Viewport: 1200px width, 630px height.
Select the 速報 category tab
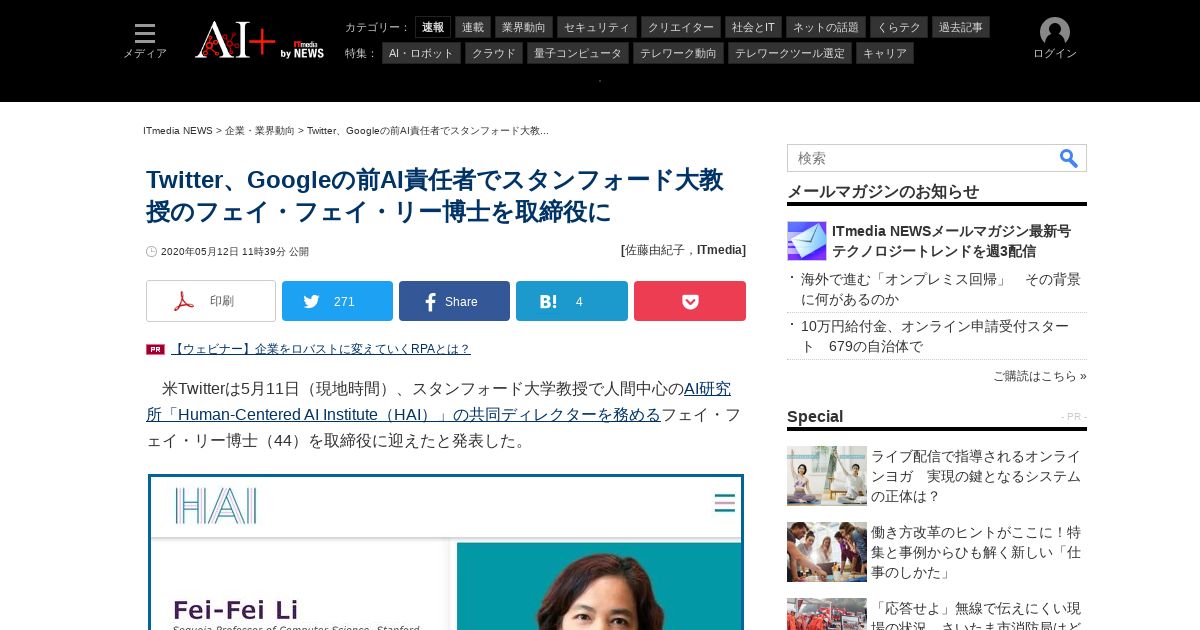(433, 27)
